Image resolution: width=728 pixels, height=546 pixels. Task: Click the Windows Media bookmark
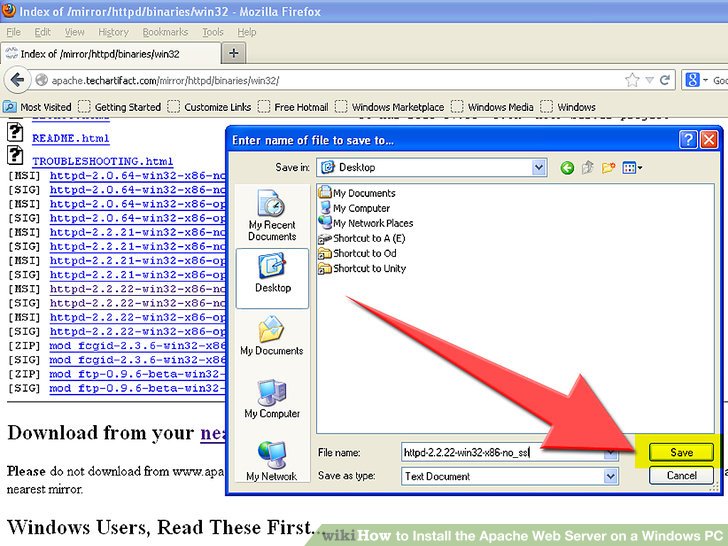pos(493,107)
